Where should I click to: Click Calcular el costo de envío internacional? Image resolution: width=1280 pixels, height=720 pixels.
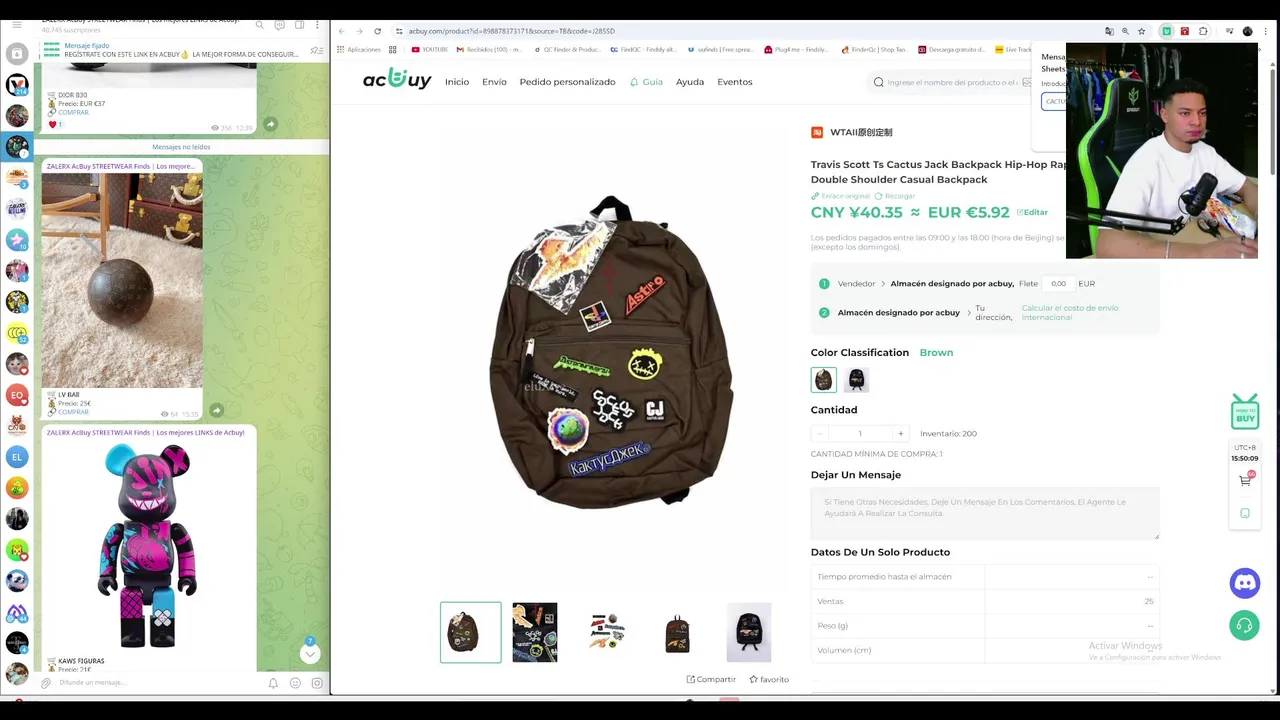point(1070,312)
